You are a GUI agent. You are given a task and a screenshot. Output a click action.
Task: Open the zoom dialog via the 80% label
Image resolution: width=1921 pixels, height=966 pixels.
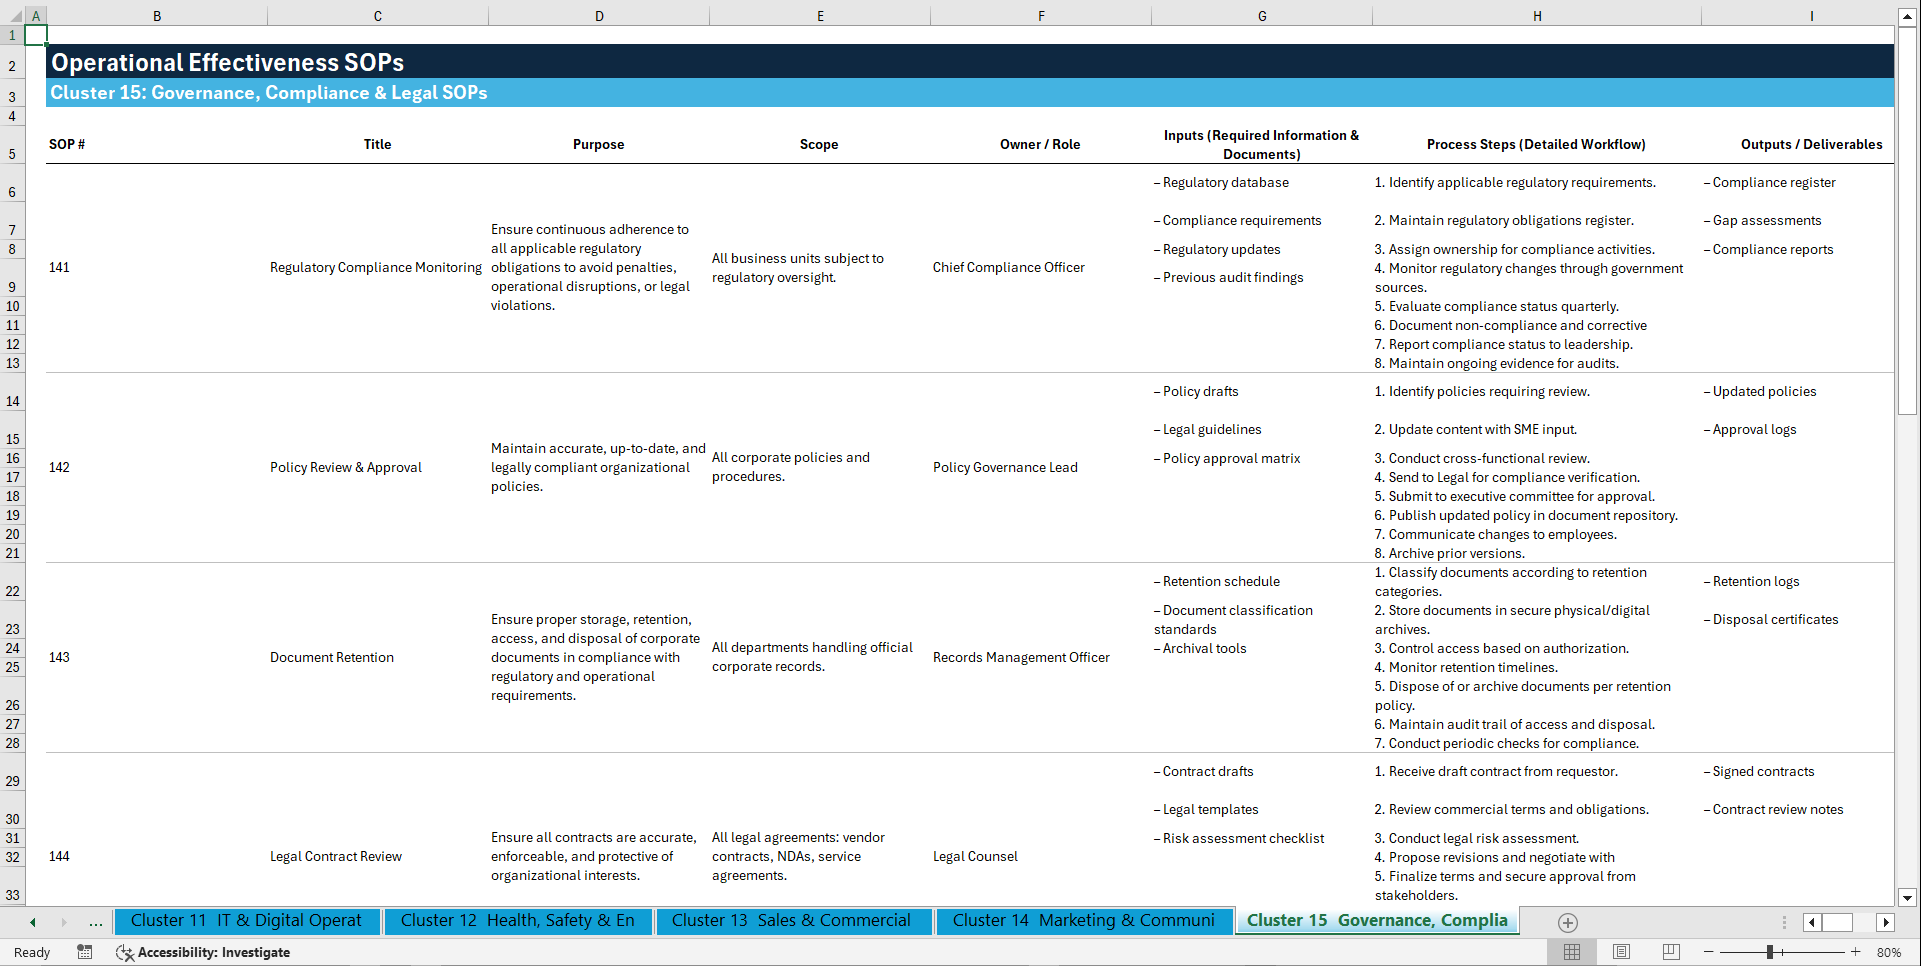tap(1889, 952)
